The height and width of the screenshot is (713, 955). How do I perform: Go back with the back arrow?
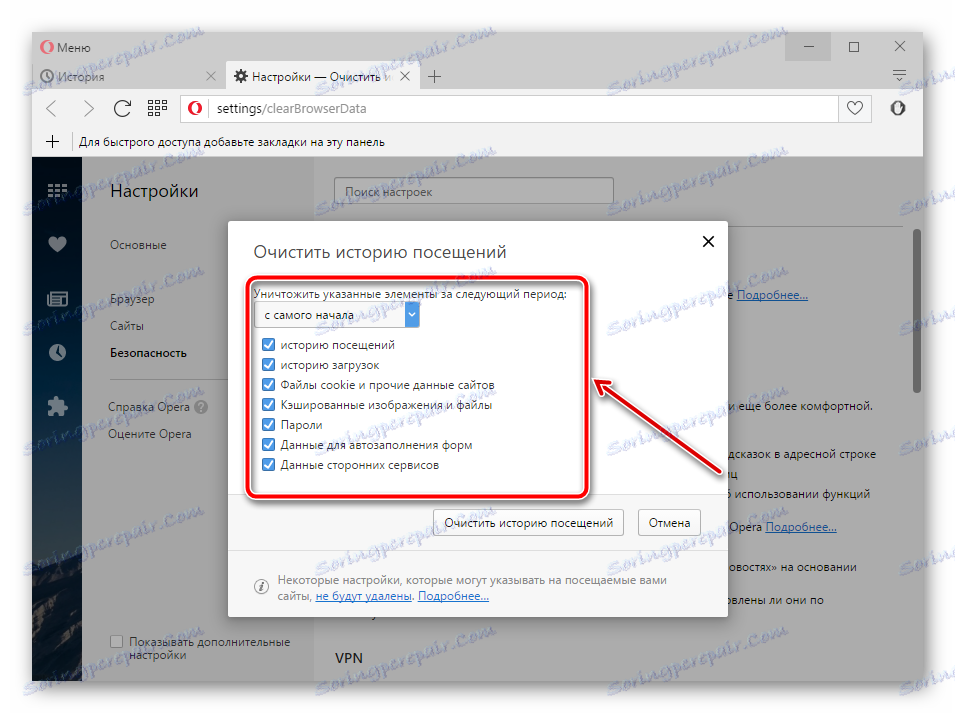click(x=52, y=108)
